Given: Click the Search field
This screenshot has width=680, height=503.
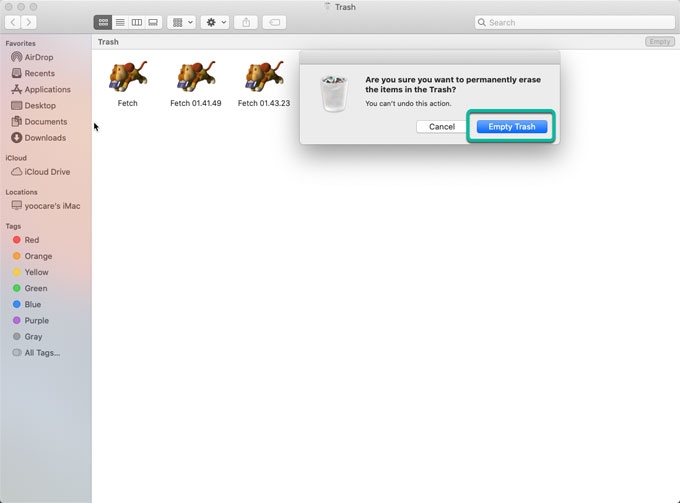Looking at the screenshot, I should click(572, 22).
